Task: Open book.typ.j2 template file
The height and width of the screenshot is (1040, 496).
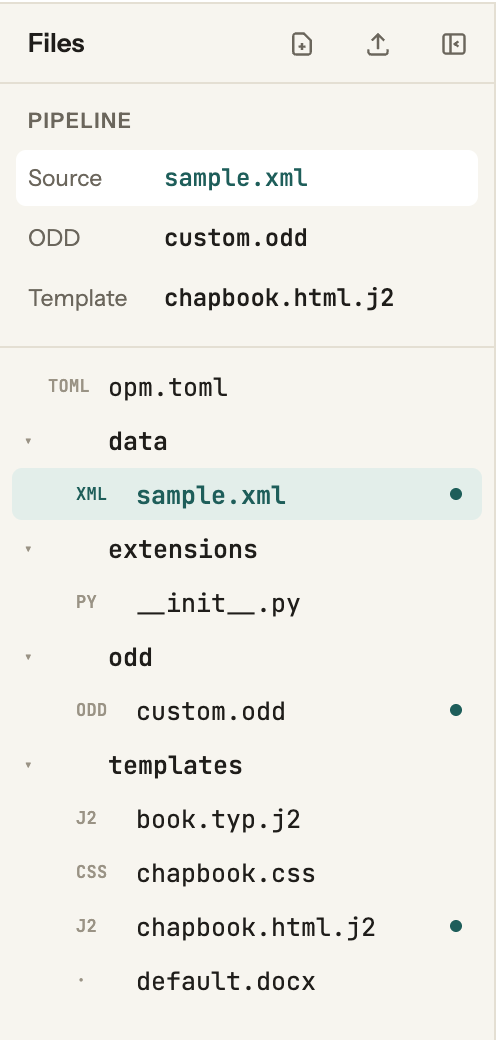Action: [247, 819]
